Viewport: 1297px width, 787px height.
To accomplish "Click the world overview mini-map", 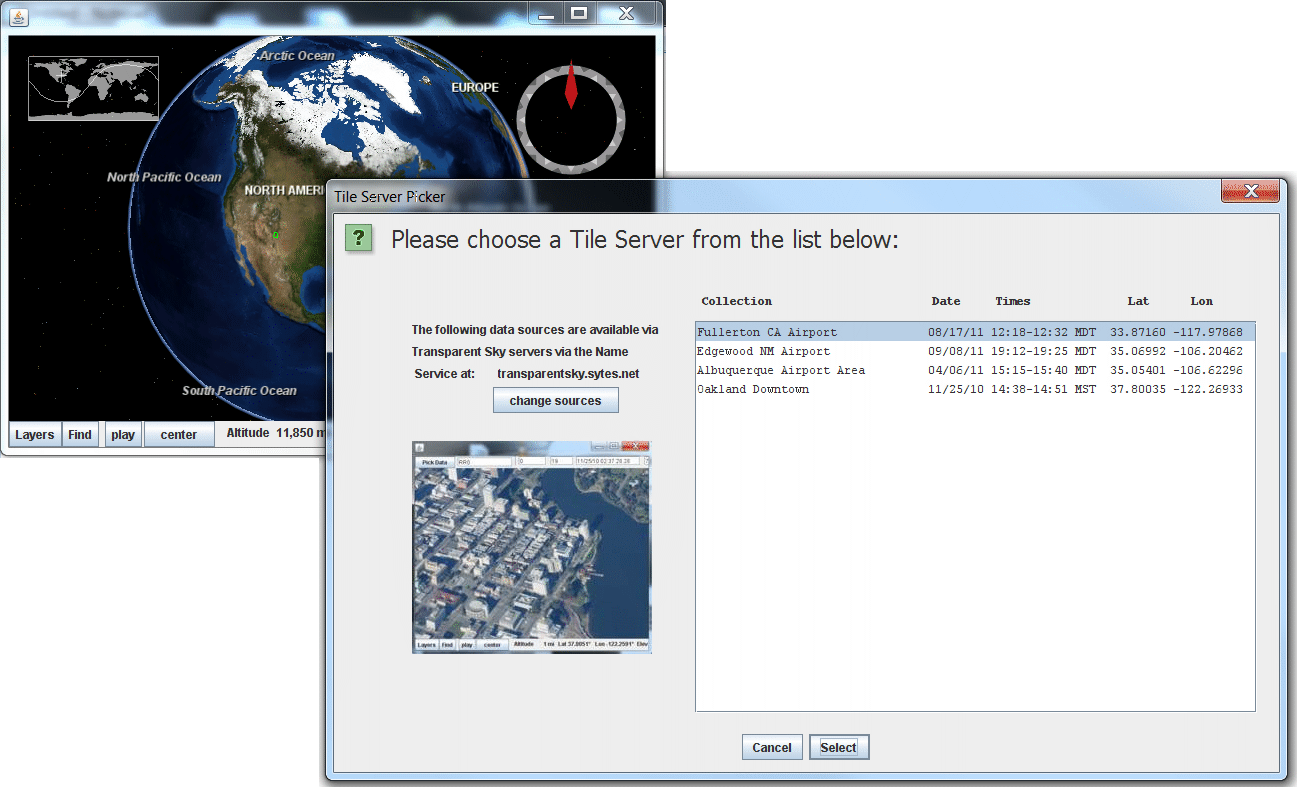I will 93,88.
